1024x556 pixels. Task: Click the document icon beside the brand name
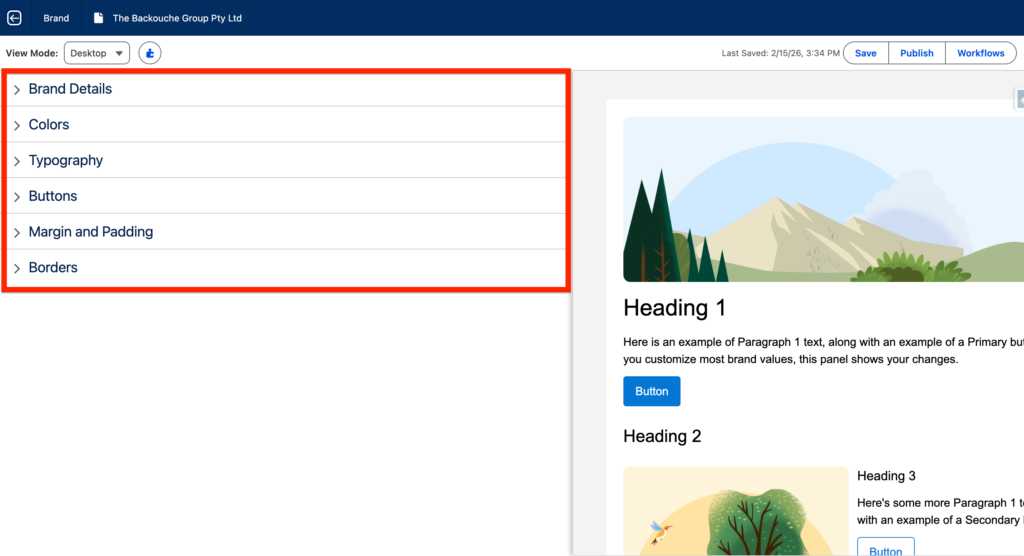98,18
